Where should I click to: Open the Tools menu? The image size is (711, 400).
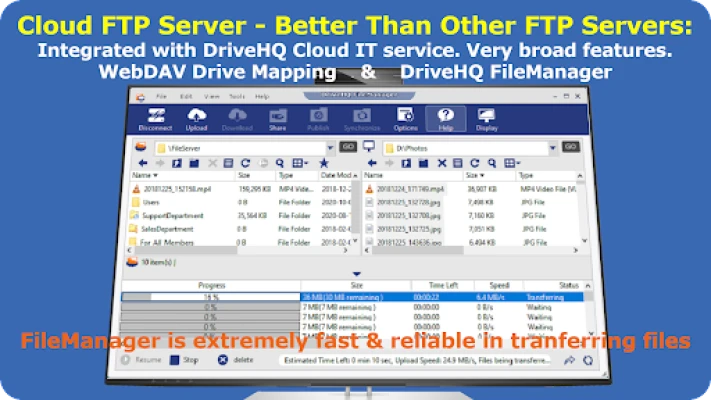click(237, 97)
